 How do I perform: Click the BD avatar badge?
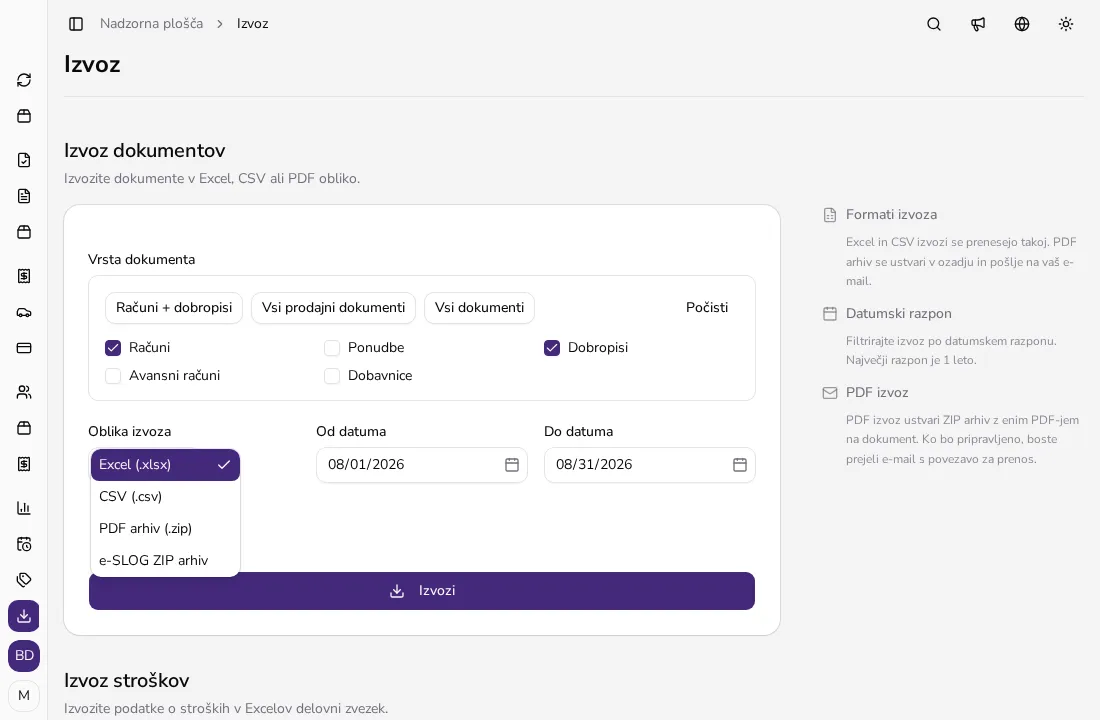pos(24,655)
